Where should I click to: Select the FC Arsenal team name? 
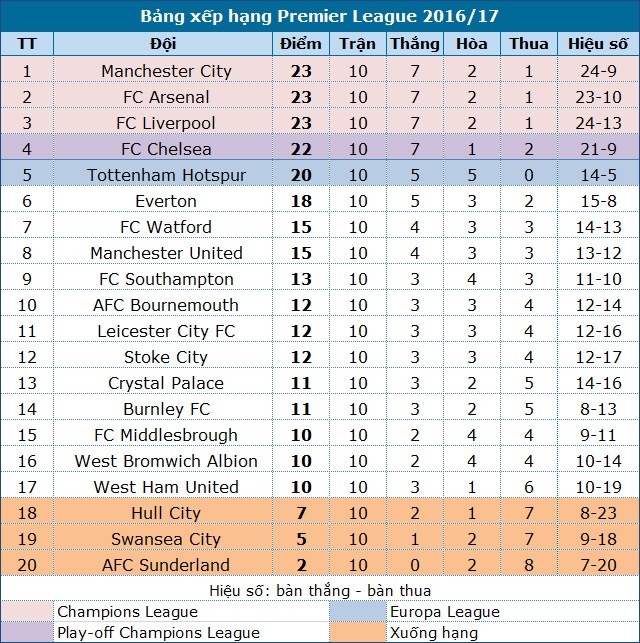[x=166, y=97]
